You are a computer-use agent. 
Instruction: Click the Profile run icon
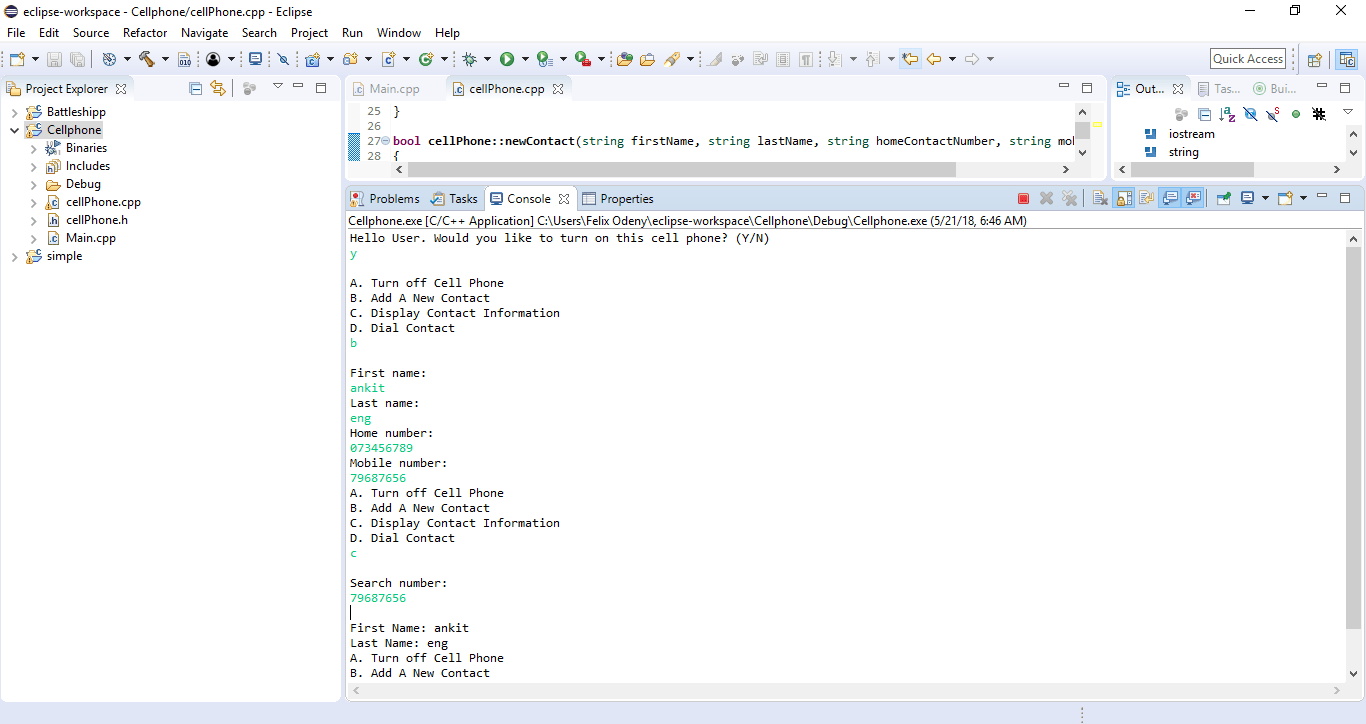543,59
